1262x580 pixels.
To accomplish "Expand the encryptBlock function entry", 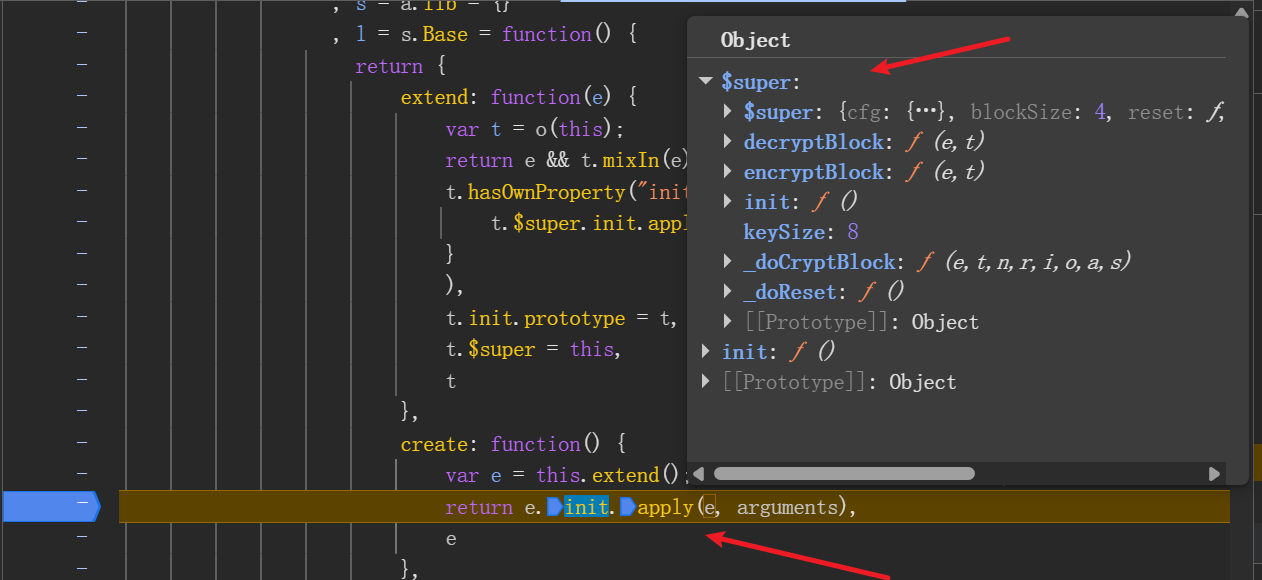I will [x=729, y=172].
